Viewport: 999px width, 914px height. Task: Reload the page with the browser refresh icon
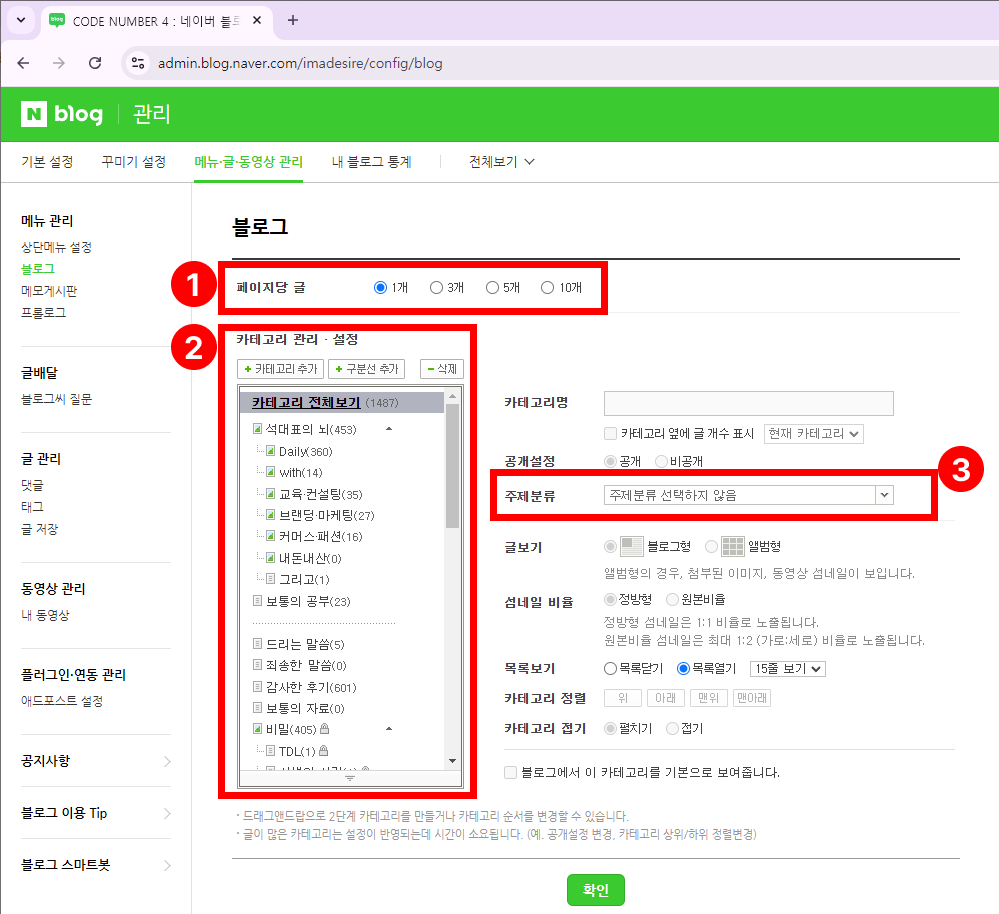(x=95, y=63)
